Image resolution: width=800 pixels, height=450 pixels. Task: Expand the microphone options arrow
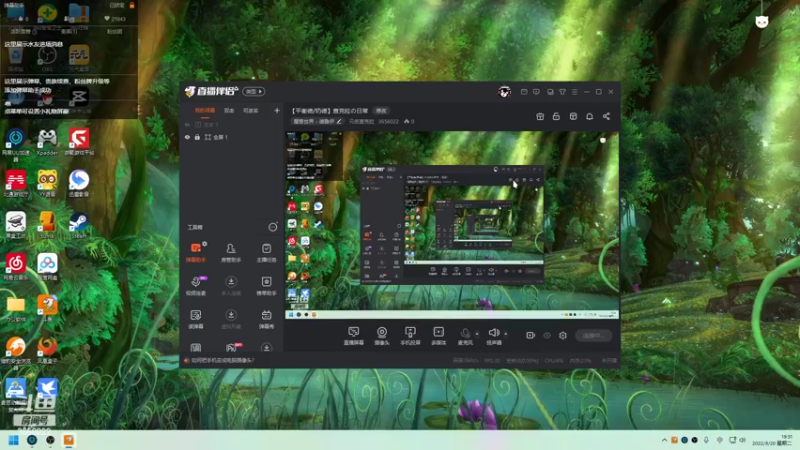pos(477,334)
